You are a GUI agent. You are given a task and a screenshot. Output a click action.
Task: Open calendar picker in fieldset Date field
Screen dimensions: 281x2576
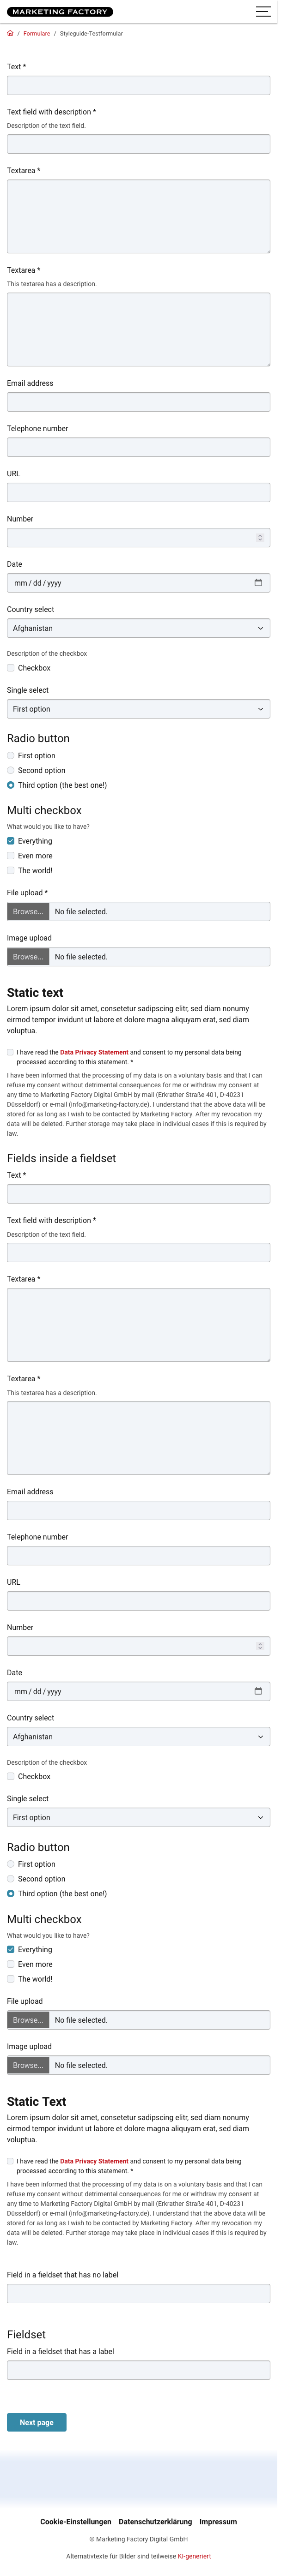(x=258, y=1690)
